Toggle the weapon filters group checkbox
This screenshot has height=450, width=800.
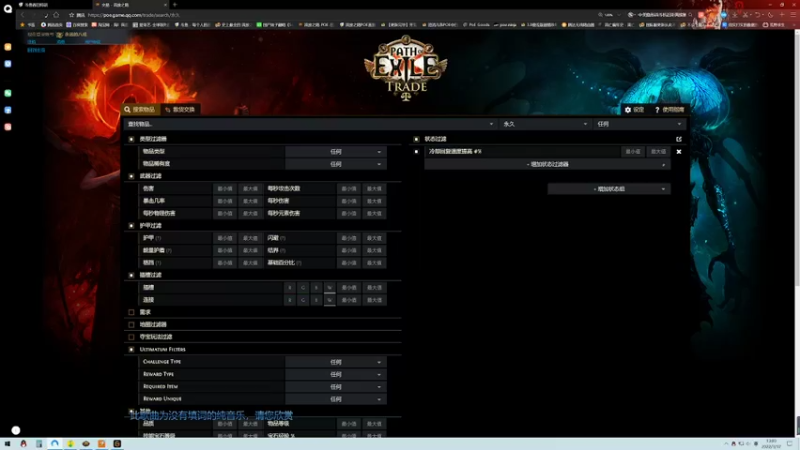pos(131,176)
